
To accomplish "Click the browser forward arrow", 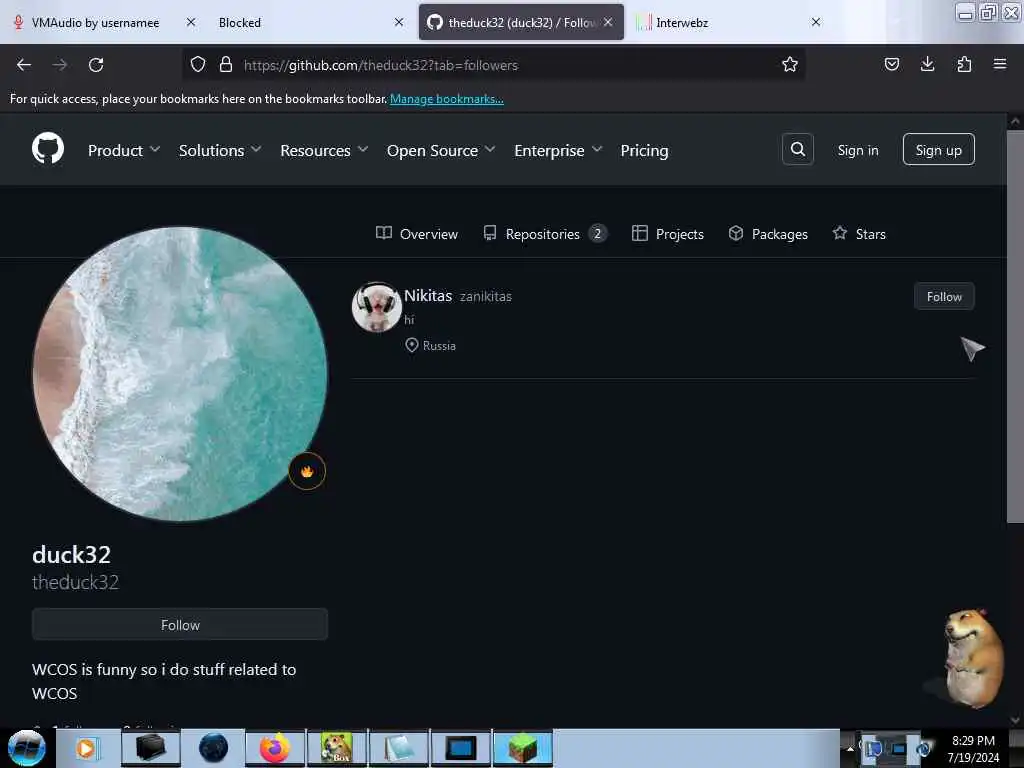I will pyautogui.click(x=60, y=65).
